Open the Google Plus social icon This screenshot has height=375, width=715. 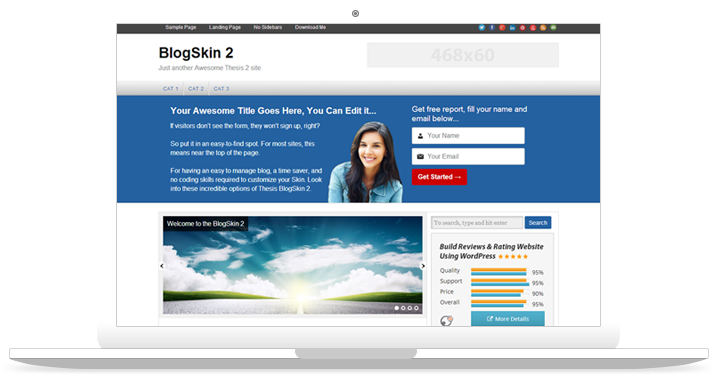click(x=502, y=28)
